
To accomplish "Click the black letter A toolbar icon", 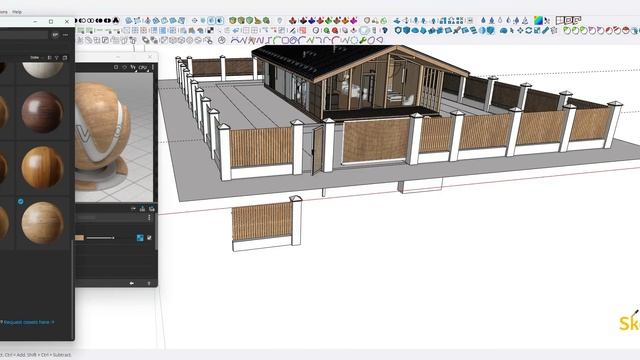I will tap(116, 20).
